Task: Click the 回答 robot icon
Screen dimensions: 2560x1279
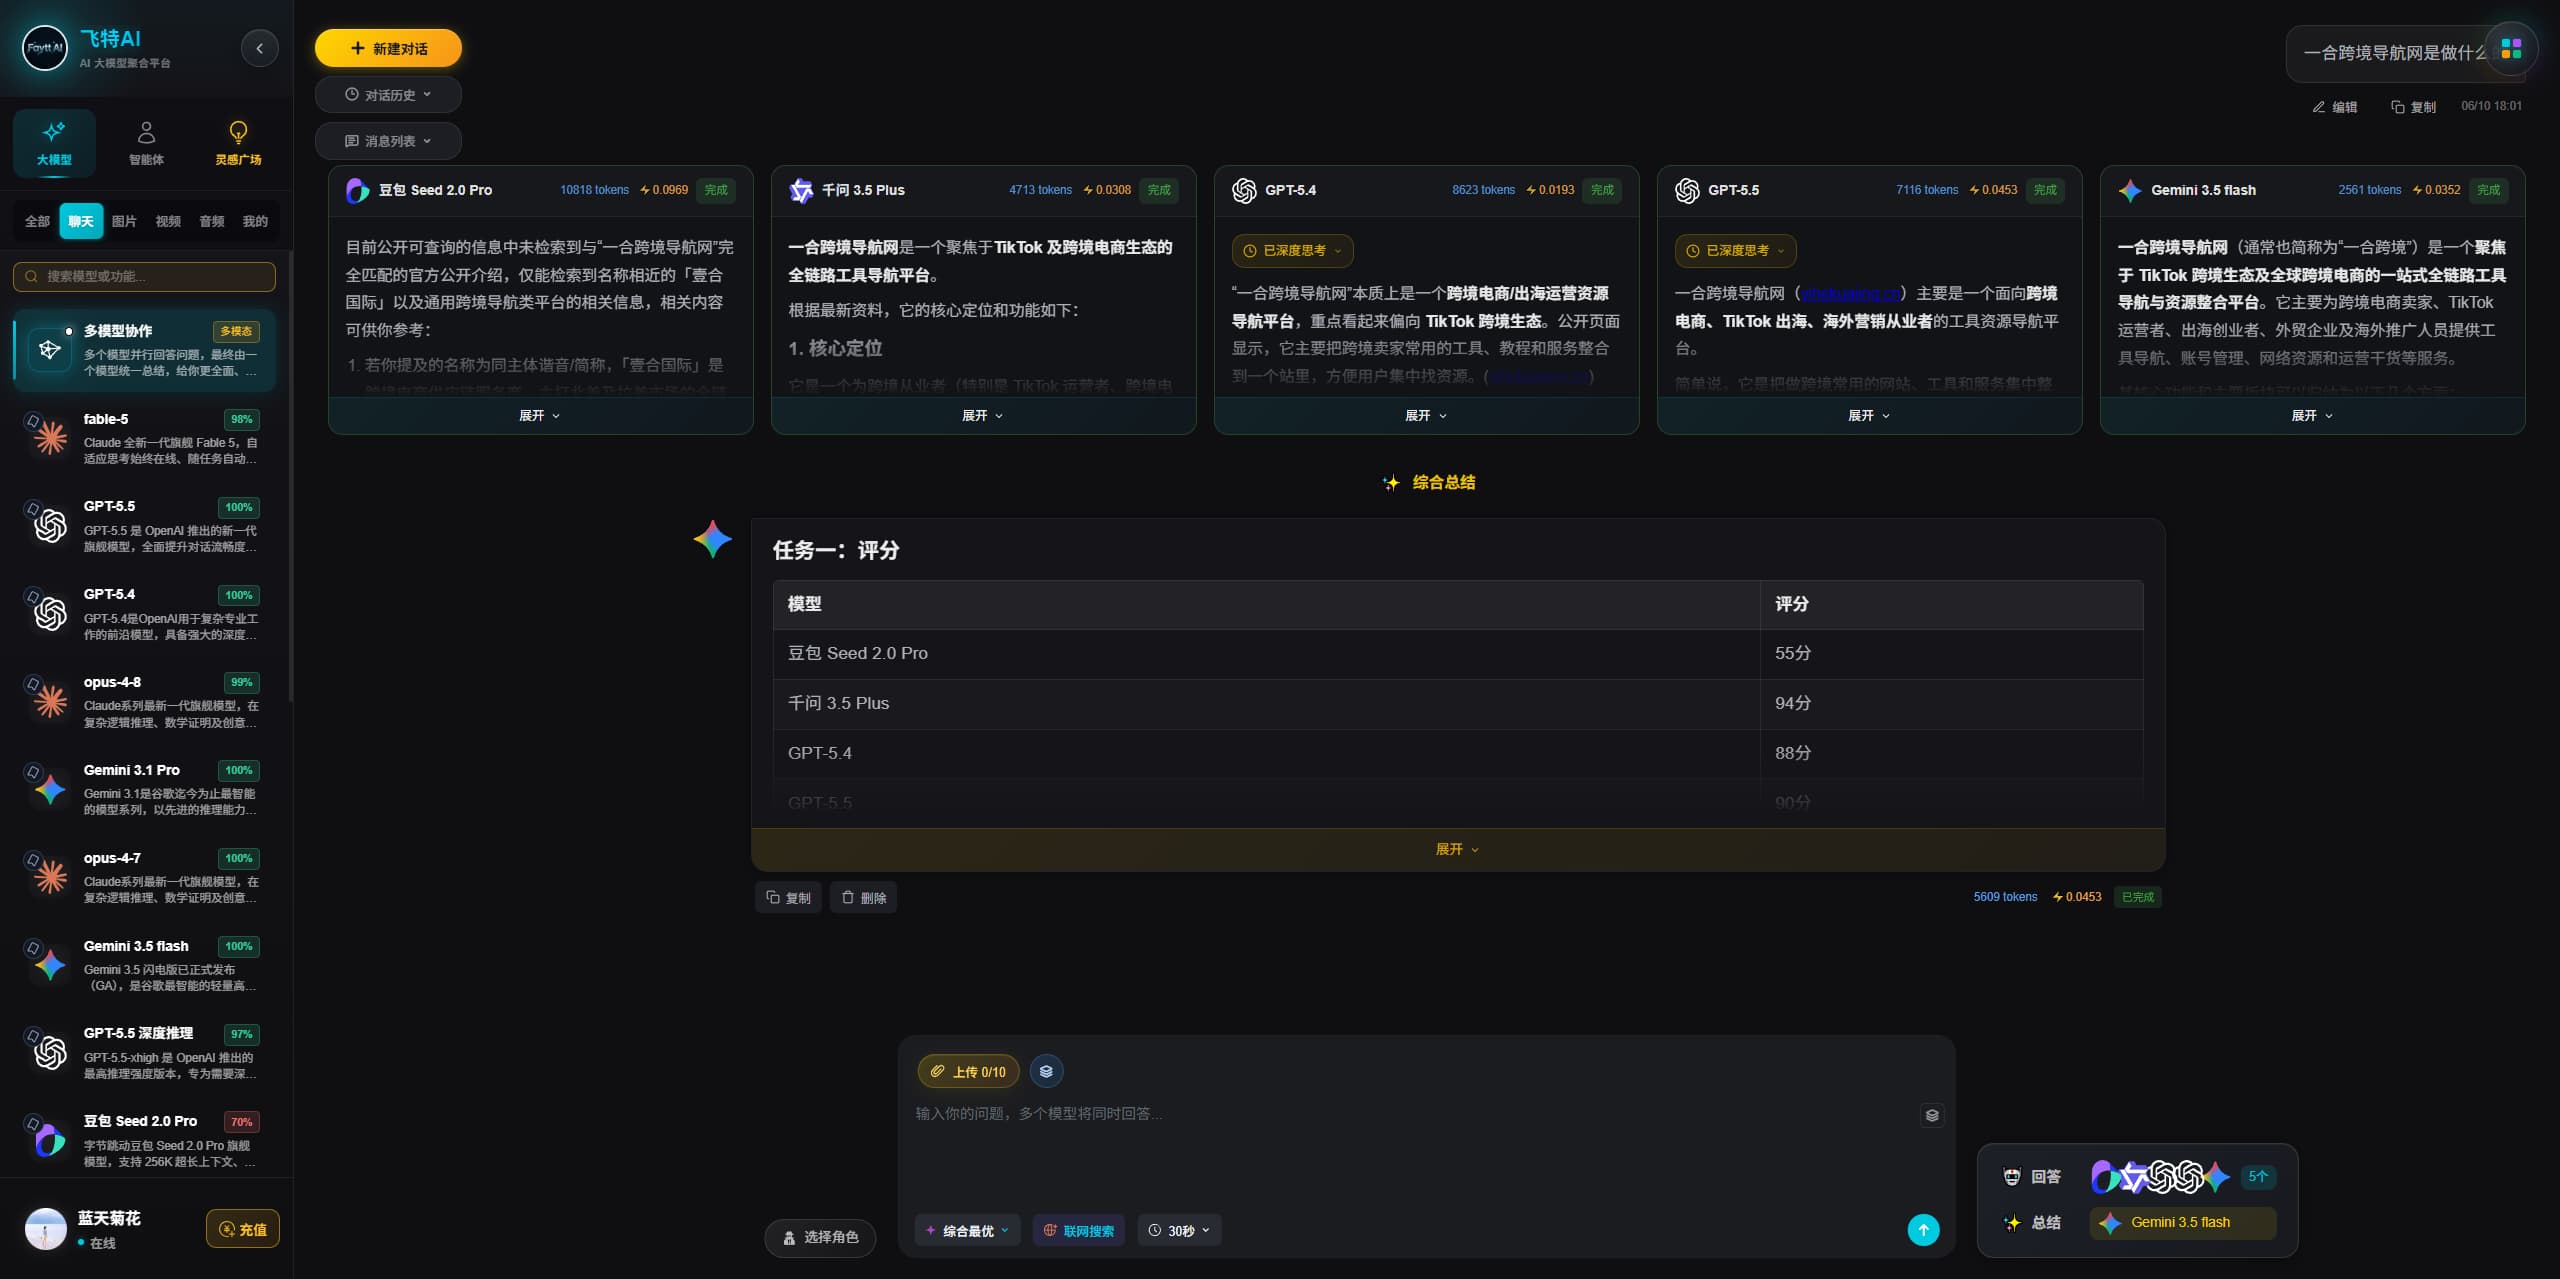Action: pos(2012,1176)
